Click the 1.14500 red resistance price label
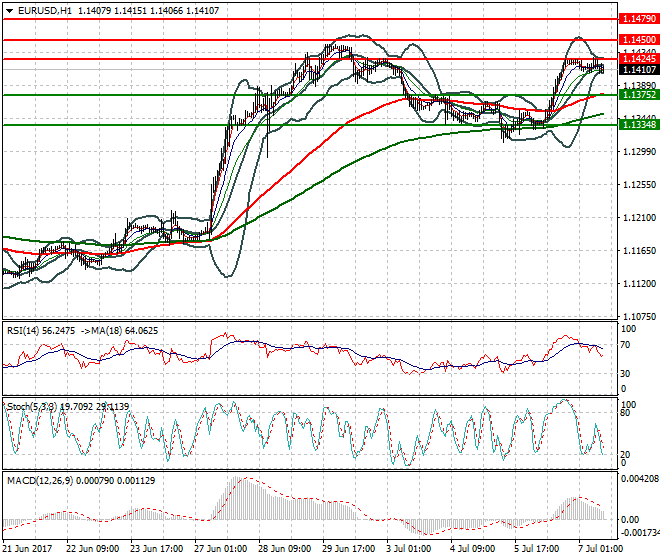 639,40
